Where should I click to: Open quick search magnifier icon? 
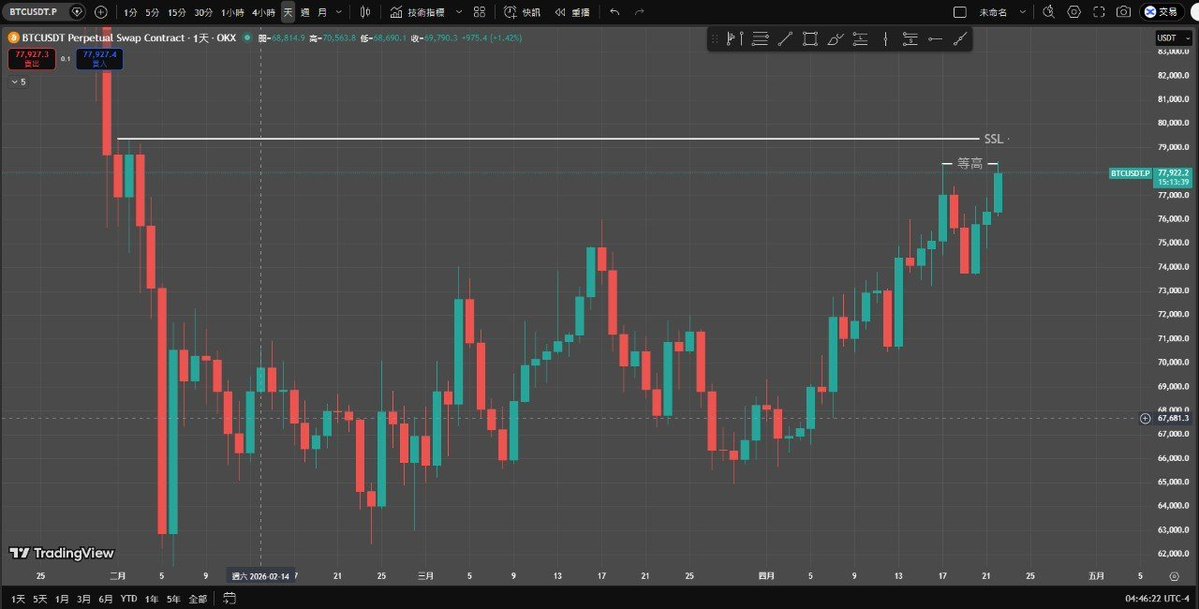point(1049,12)
